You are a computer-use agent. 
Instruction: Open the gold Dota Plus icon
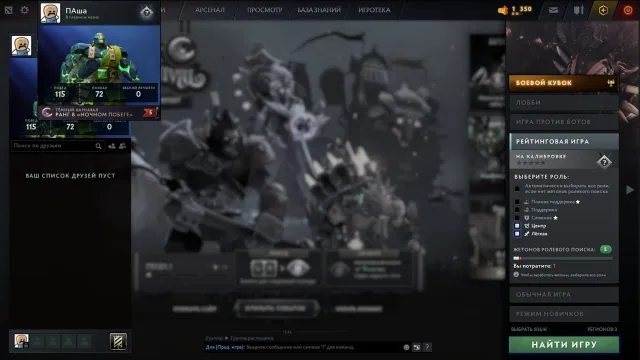[x=603, y=10]
